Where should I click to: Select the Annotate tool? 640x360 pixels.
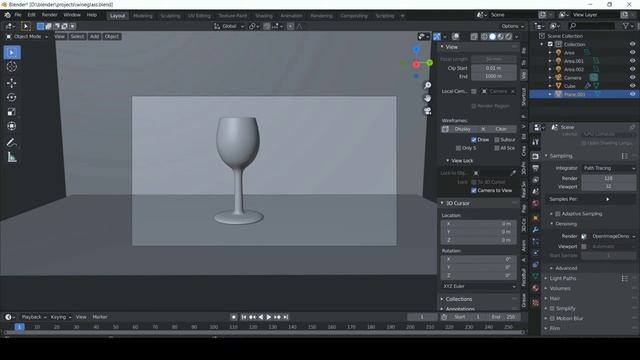point(12,142)
